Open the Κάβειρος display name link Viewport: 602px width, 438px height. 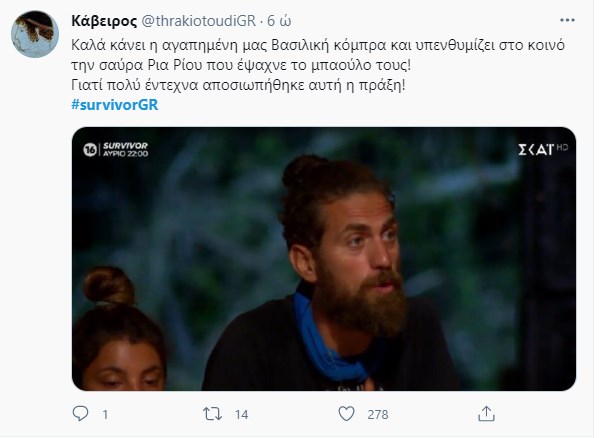click(104, 21)
